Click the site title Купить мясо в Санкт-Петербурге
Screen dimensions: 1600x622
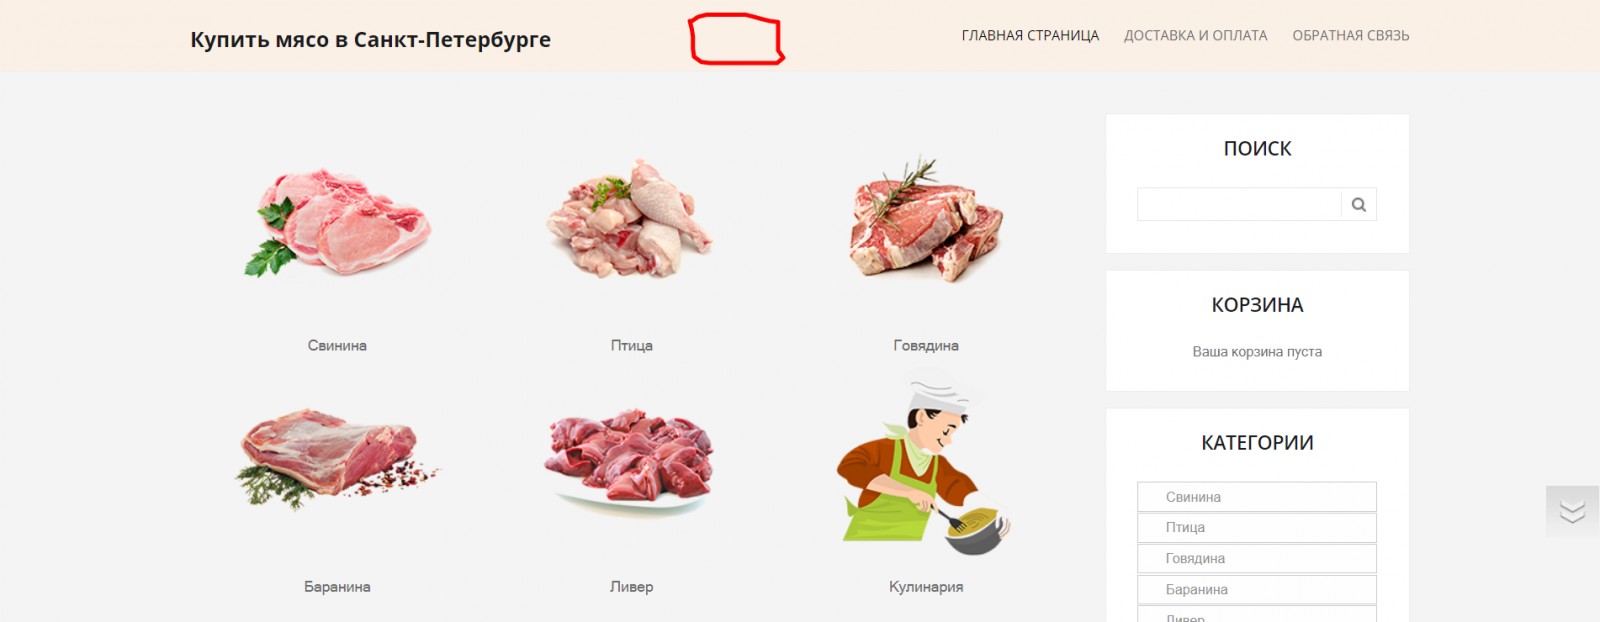point(370,40)
